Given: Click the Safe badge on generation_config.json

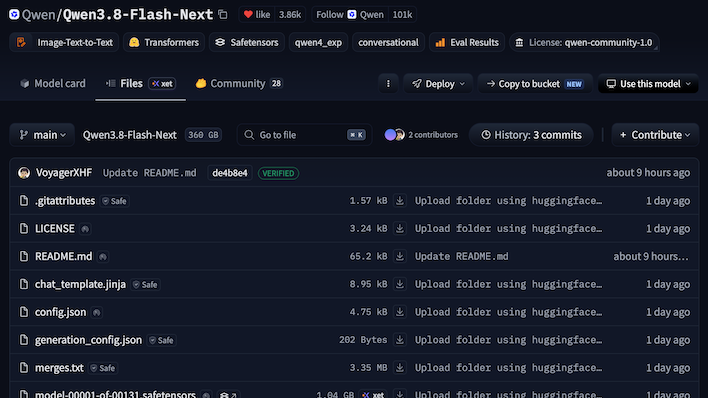Looking at the screenshot, I should pyautogui.click(x=161, y=341).
